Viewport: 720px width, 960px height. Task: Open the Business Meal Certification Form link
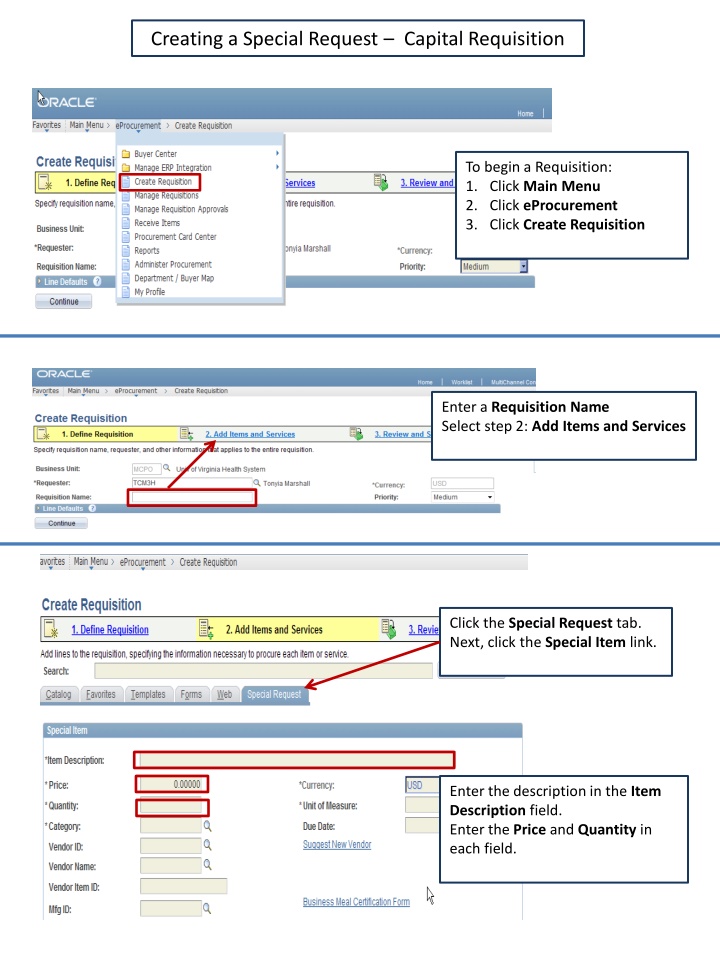click(356, 902)
